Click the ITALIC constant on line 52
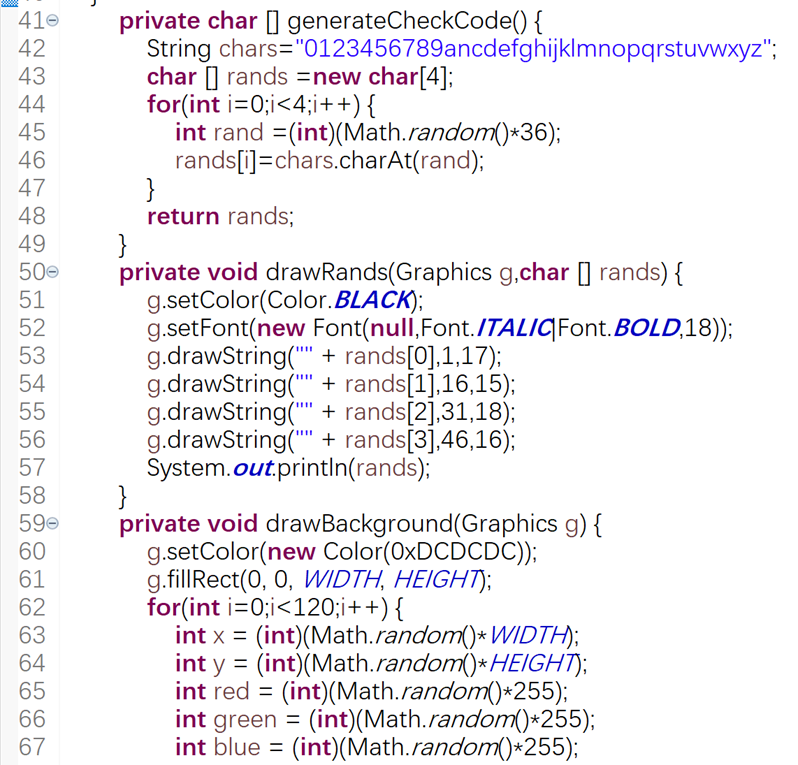The width and height of the screenshot is (798, 765). tap(515, 328)
